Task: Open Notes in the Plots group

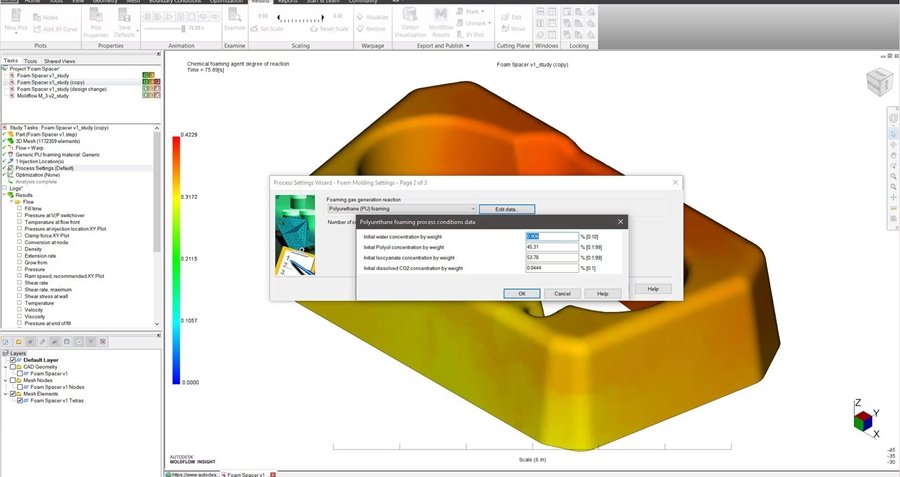Action: point(45,17)
